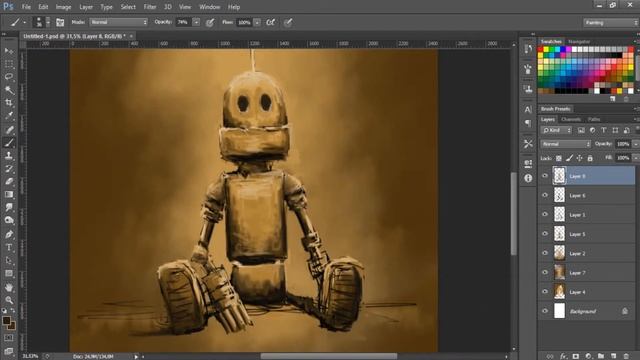This screenshot has width=640, height=360.
Task: Open layer filter Kind dropdown
Action: 557,130
